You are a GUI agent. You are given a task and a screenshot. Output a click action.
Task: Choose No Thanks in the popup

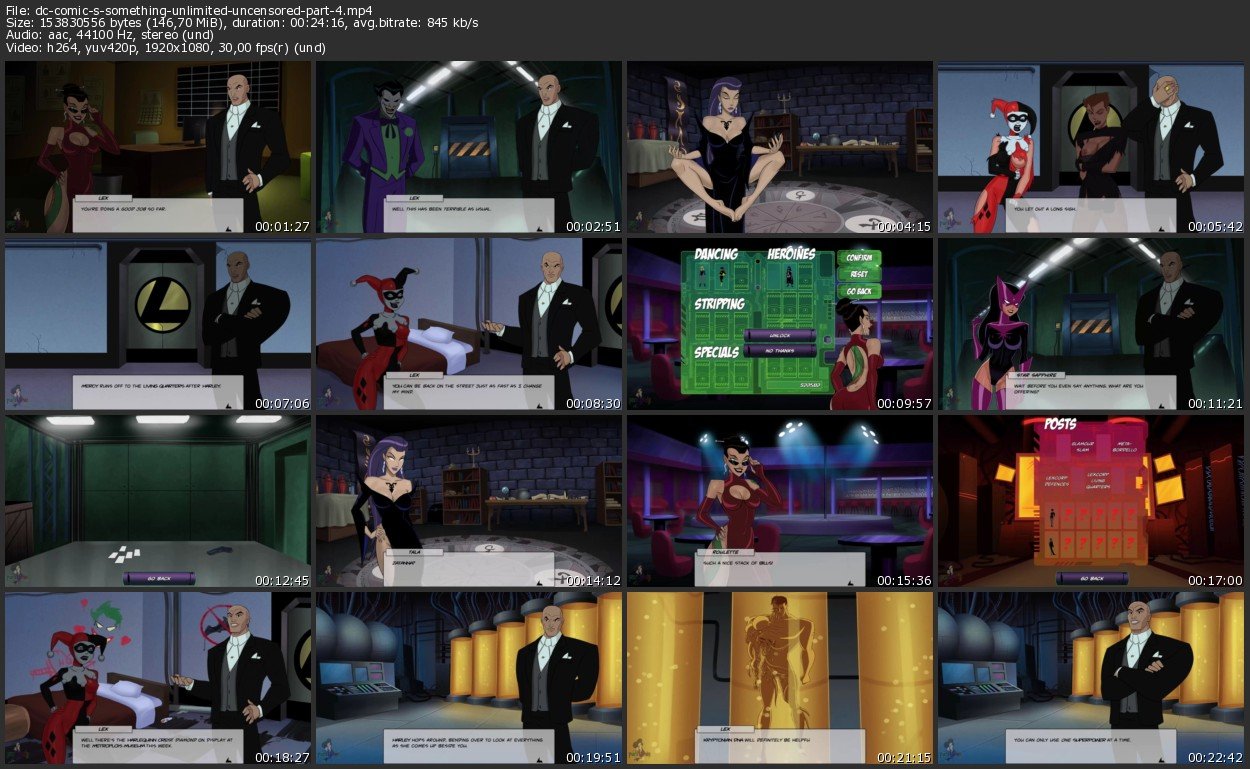pos(781,351)
